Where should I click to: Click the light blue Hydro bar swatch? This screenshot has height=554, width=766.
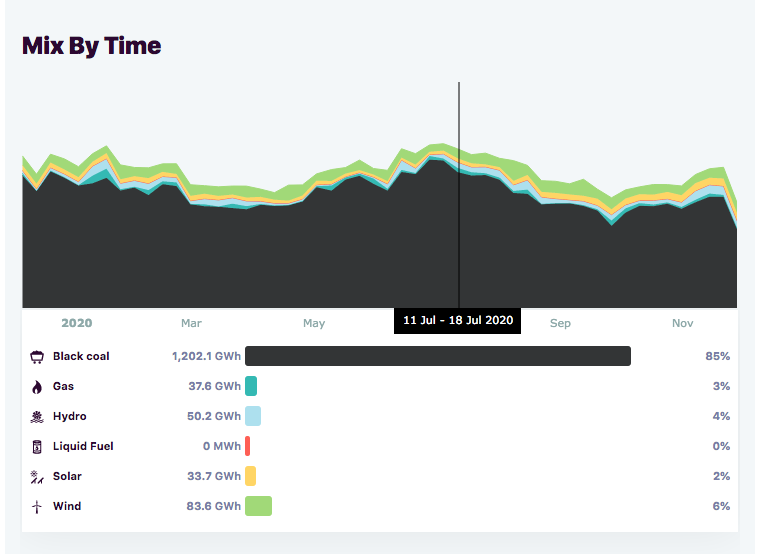(253, 416)
